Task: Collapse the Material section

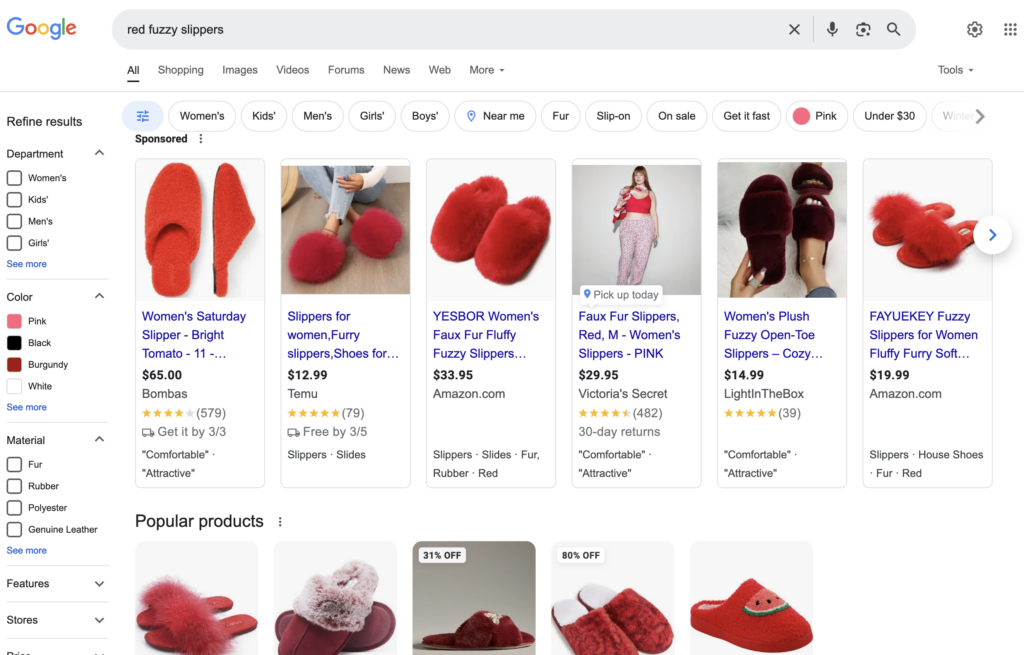Action: pyautogui.click(x=99, y=439)
